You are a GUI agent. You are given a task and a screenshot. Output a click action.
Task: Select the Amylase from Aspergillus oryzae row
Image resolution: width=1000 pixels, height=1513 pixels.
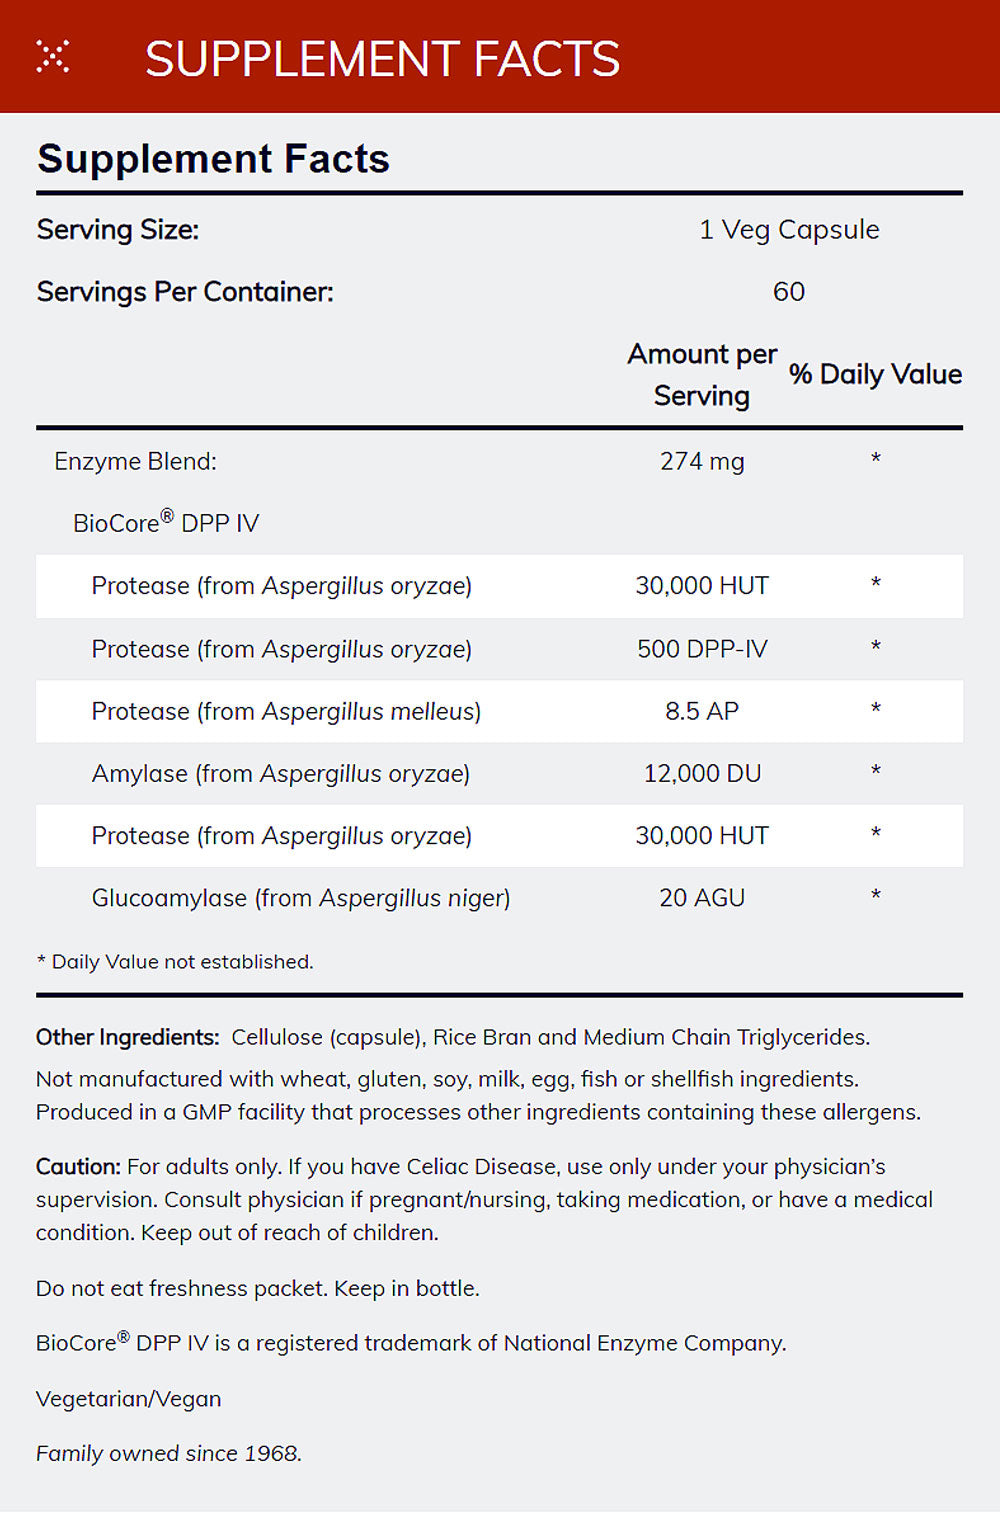coord(280,773)
